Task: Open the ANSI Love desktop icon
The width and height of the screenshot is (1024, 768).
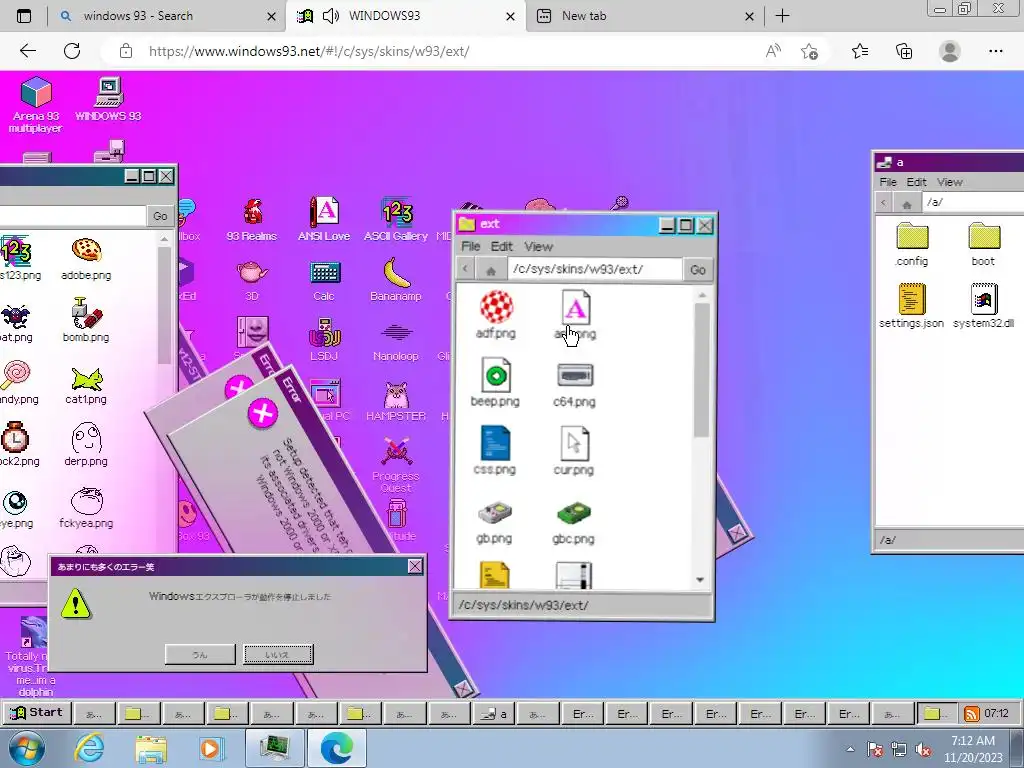Action: 324,219
